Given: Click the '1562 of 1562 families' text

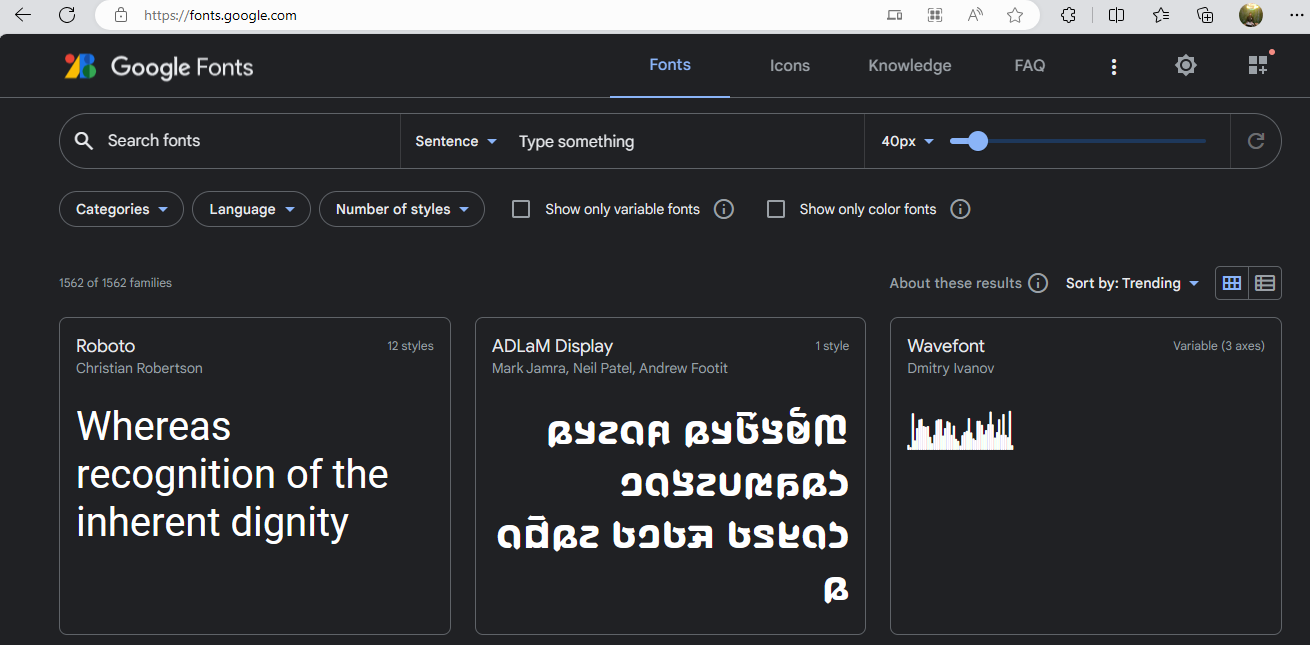Looking at the screenshot, I should pos(116,283).
